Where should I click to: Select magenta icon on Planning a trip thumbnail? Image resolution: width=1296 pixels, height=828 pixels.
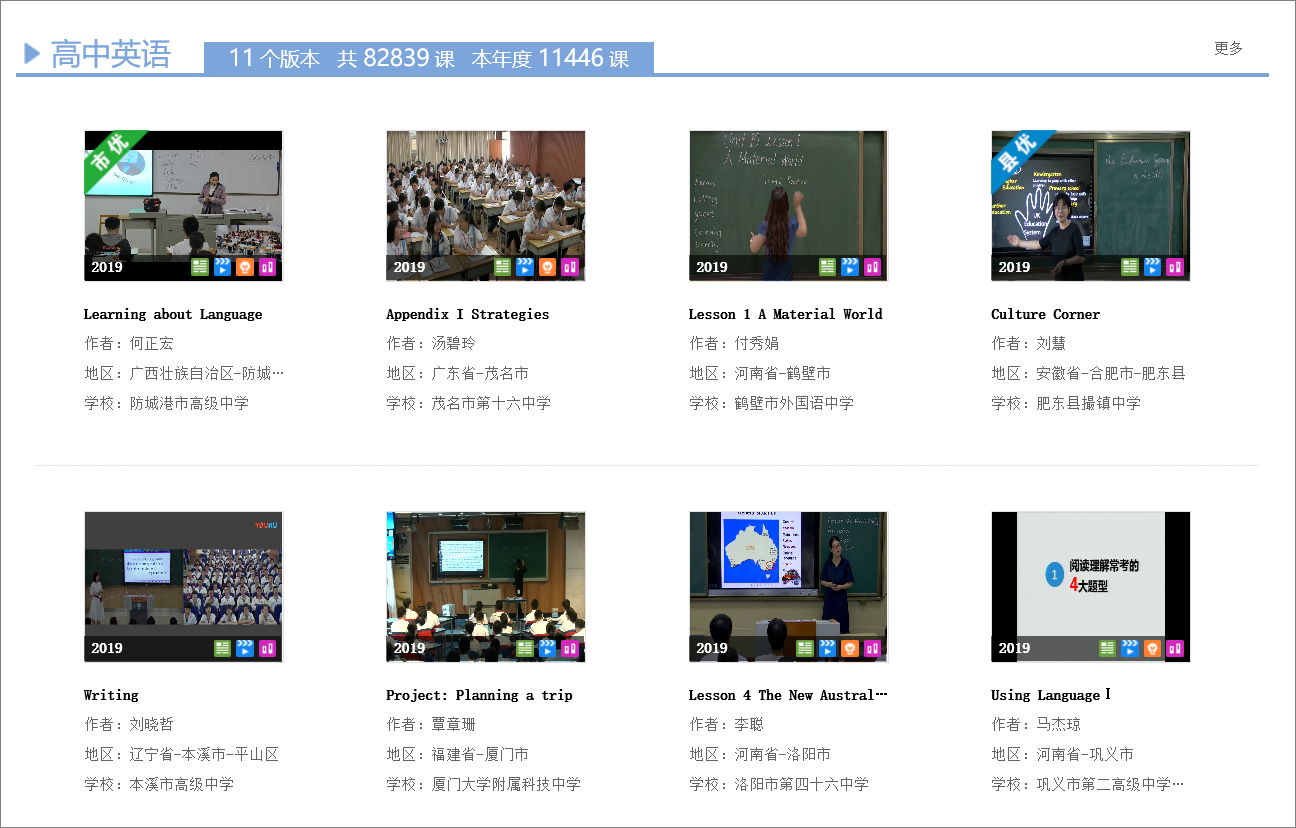tap(569, 648)
